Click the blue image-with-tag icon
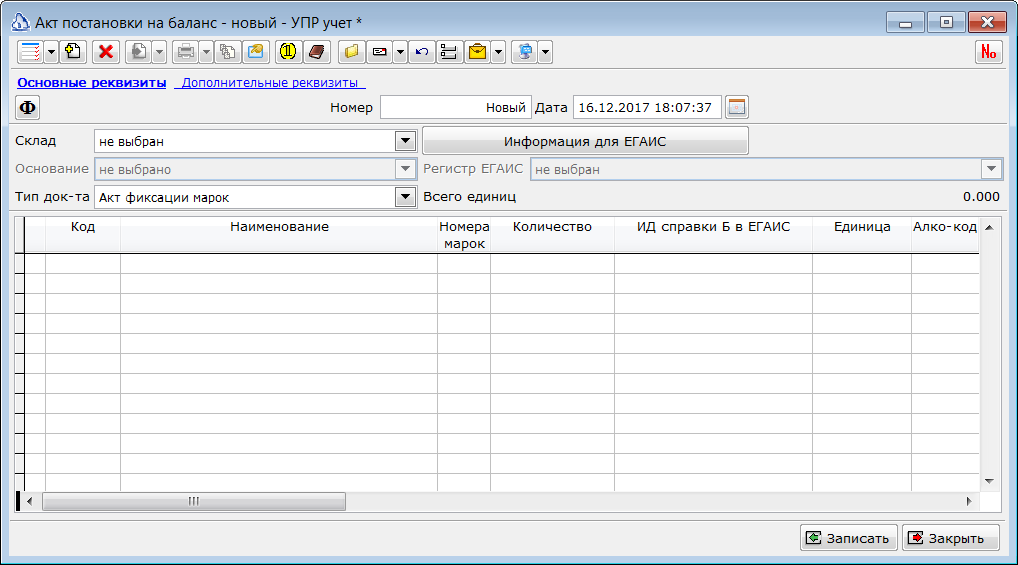Image resolution: width=1018 pixels, height=565 pixels. click(256, 52)
